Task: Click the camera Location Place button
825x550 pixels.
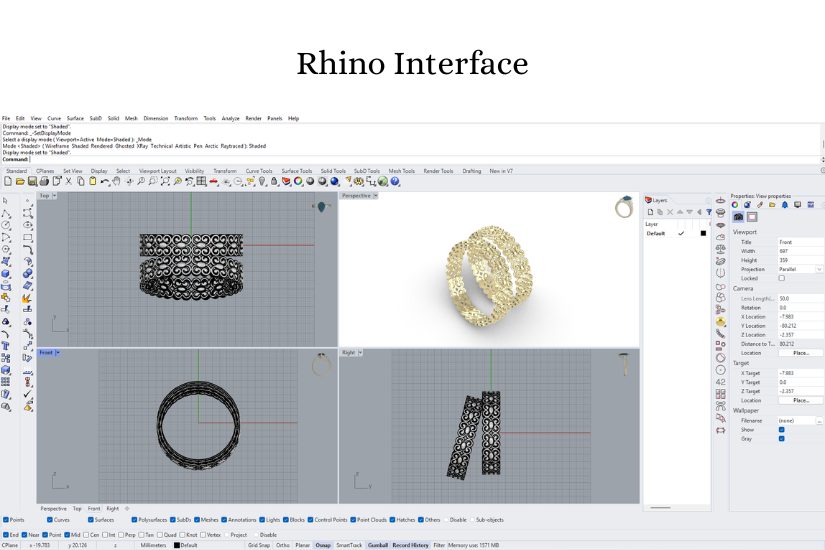Action: tap(801, 353)
